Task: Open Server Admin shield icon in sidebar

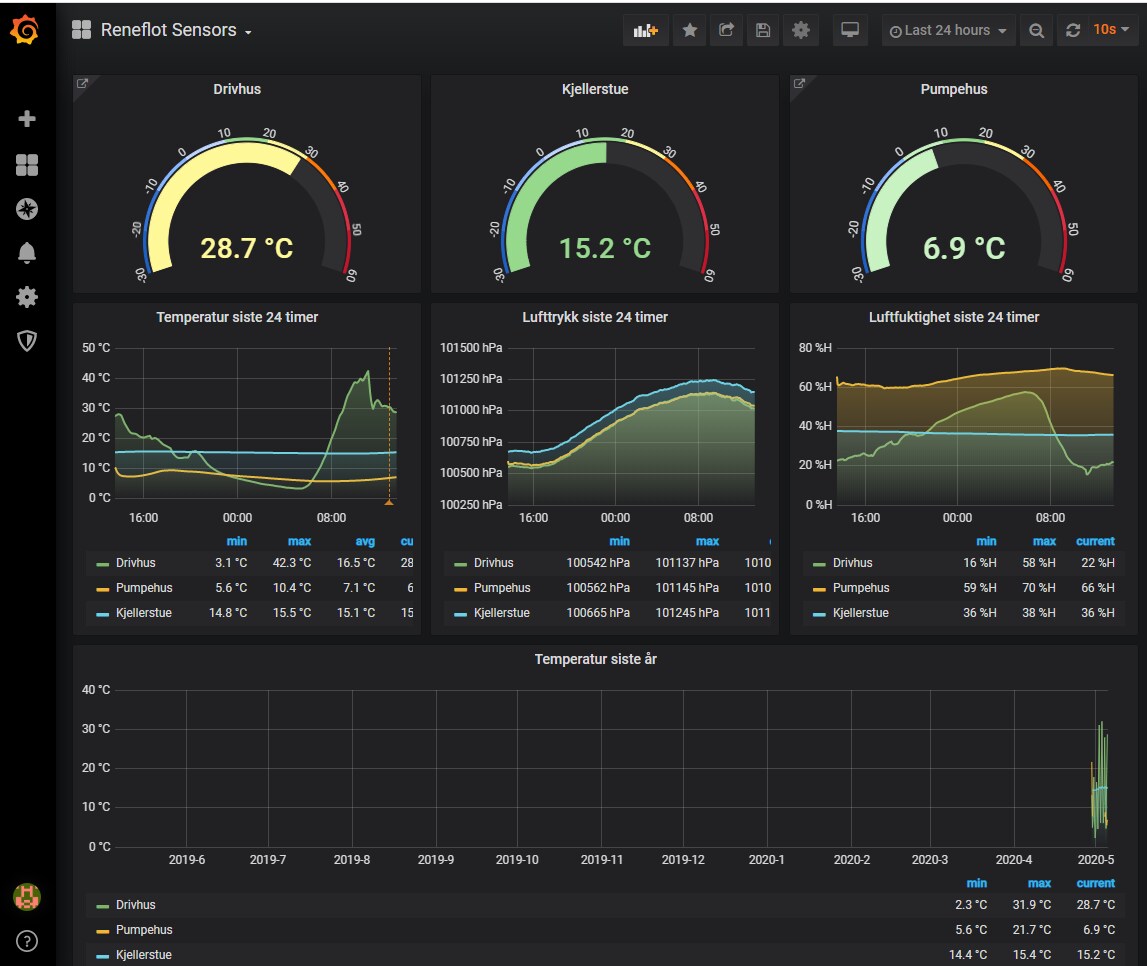Action: click(27, 341)
